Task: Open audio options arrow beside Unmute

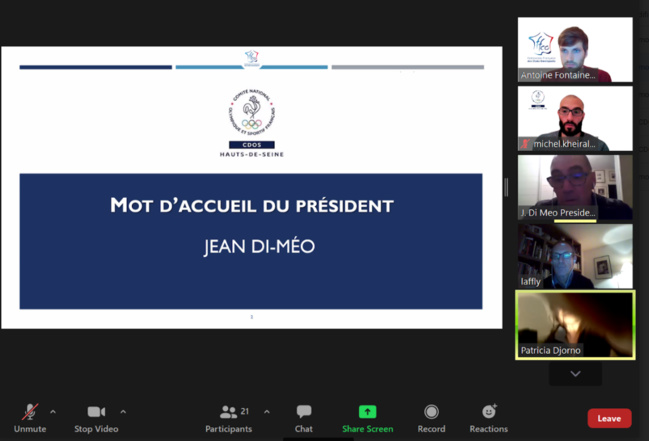Action: tap(53, 412)
